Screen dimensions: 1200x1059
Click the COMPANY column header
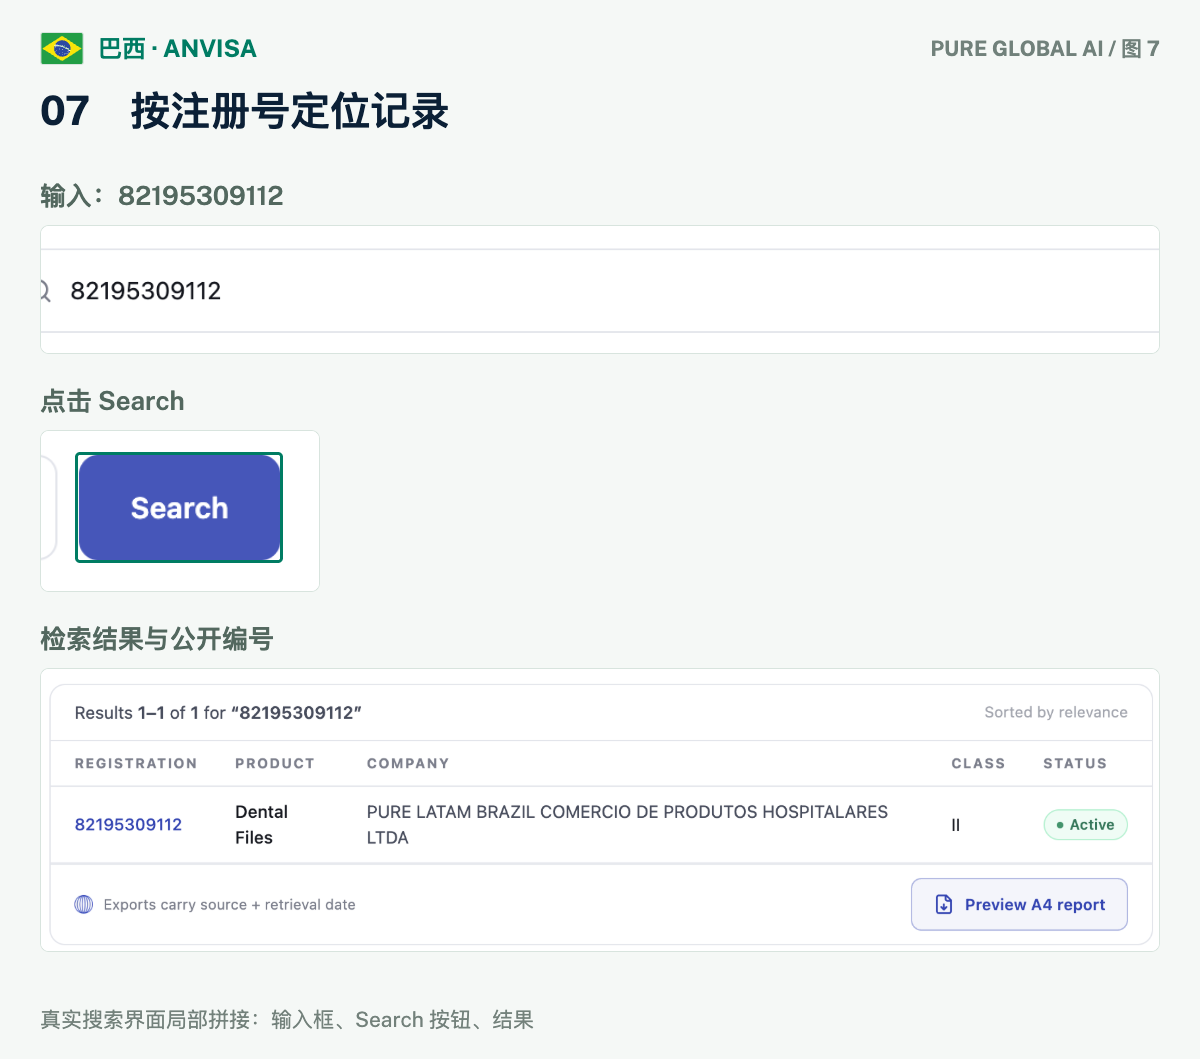408,763
